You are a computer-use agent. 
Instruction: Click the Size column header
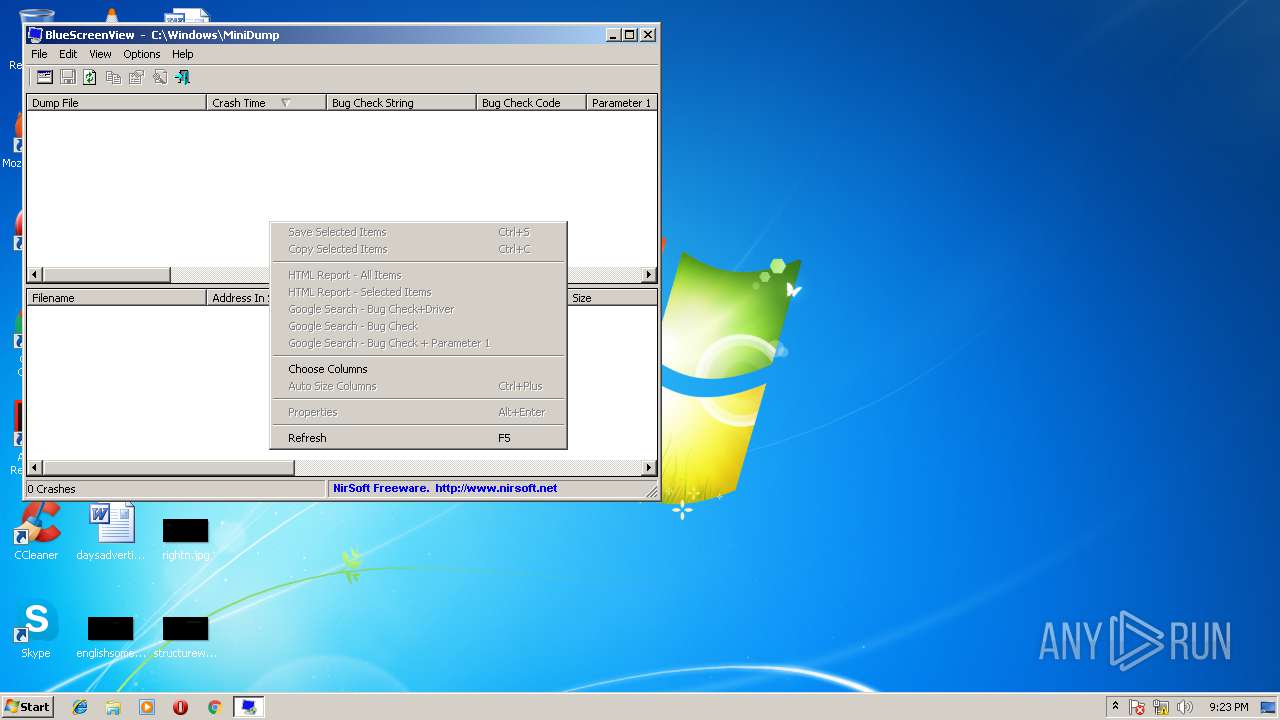pyautogui.click(x=612, y=298)
